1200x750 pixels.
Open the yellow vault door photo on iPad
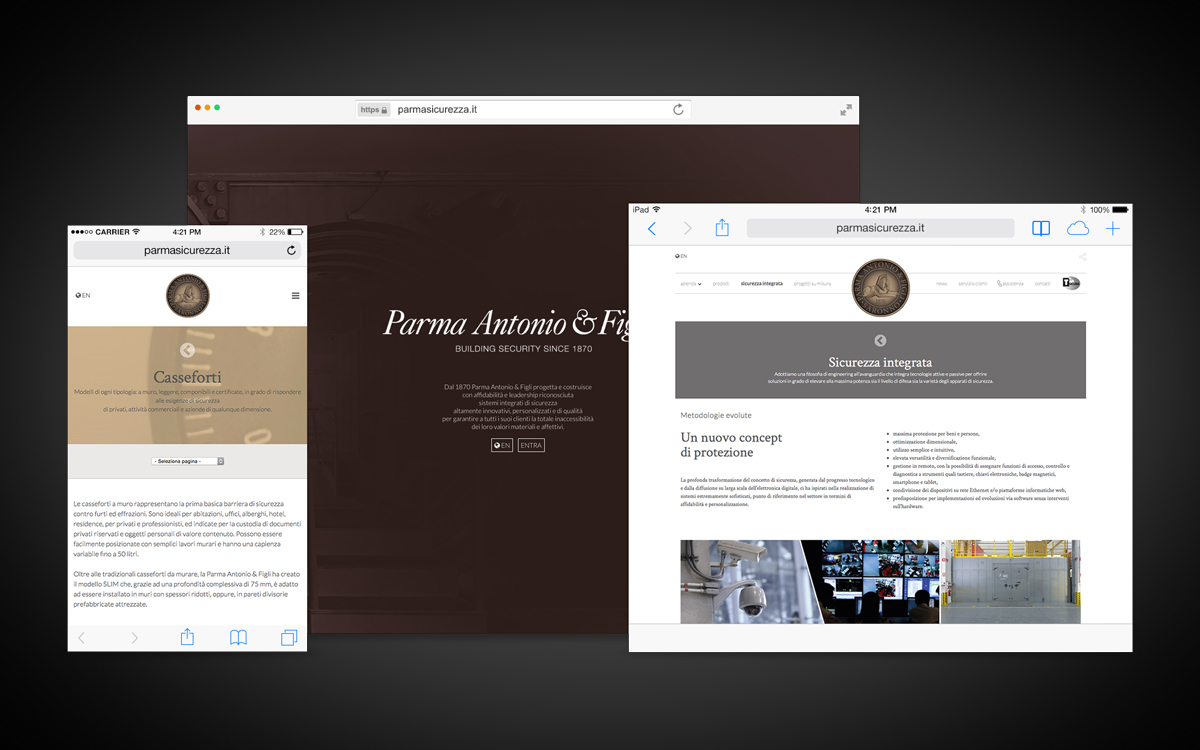tap(1011, 582)
